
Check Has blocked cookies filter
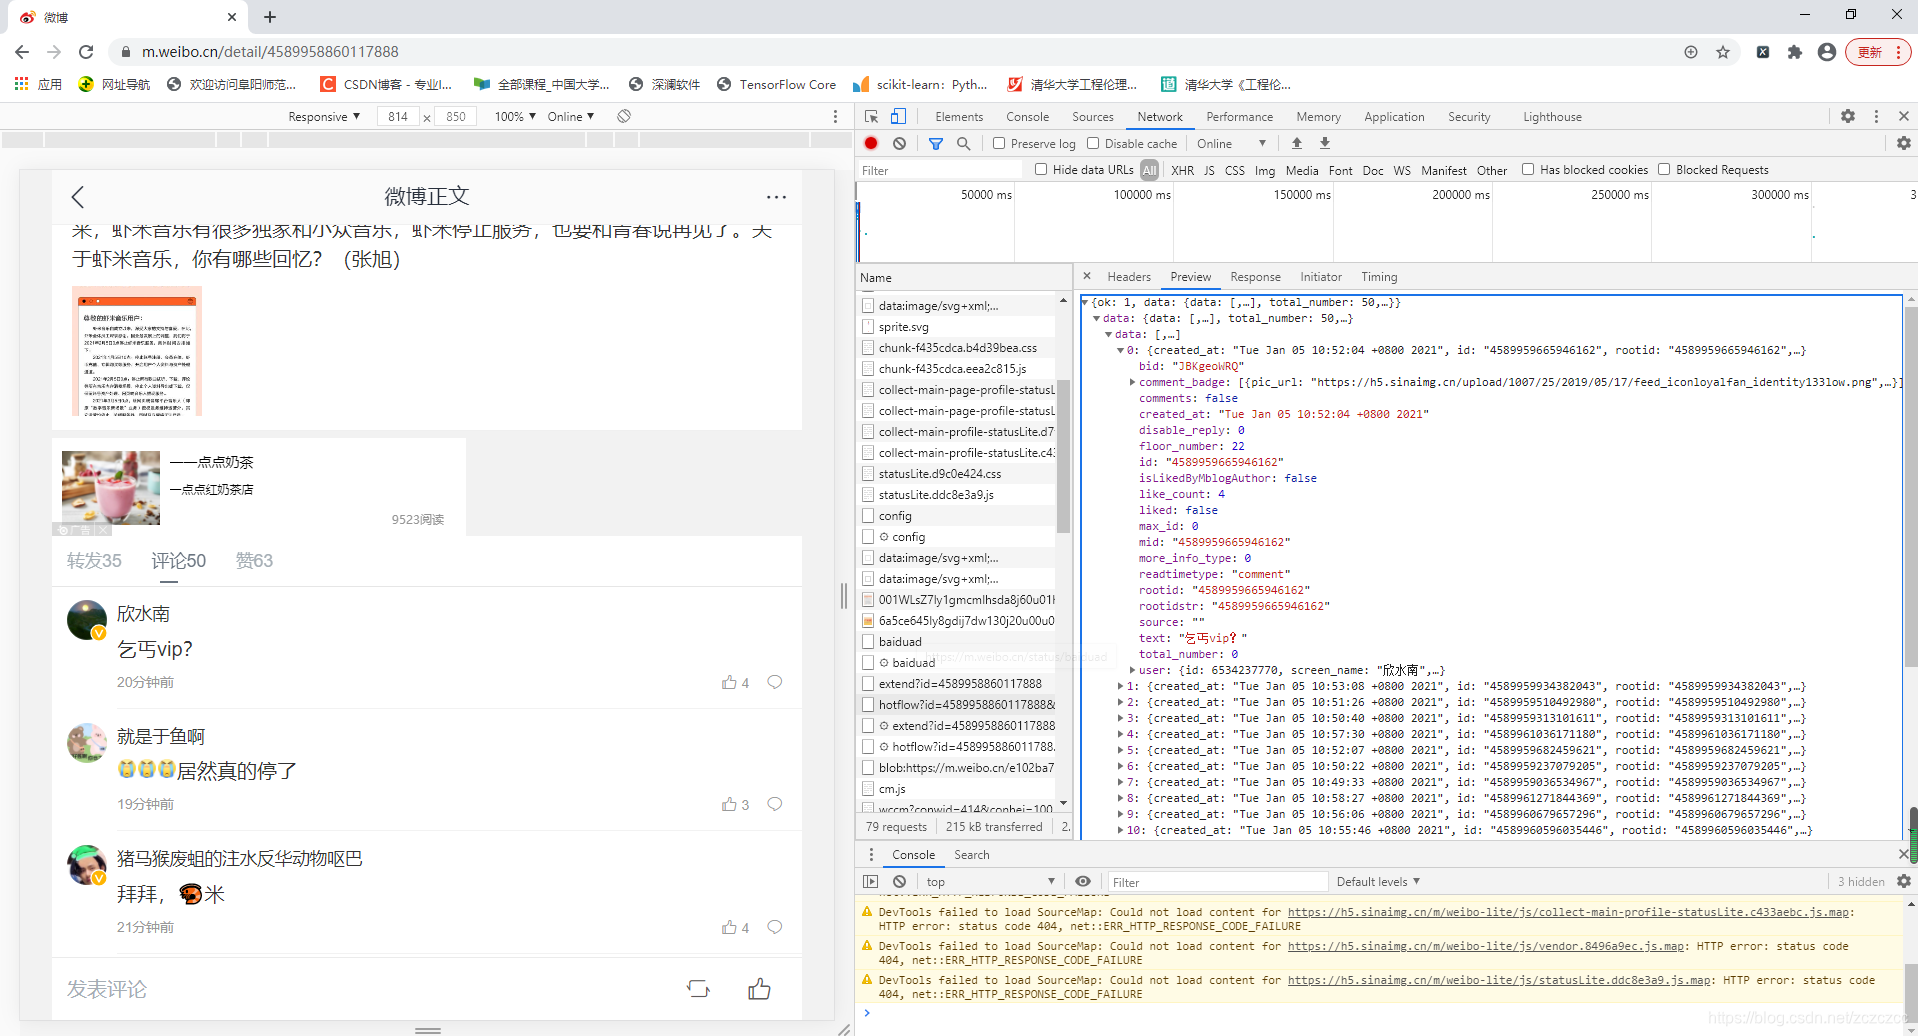coord(1528,169)
